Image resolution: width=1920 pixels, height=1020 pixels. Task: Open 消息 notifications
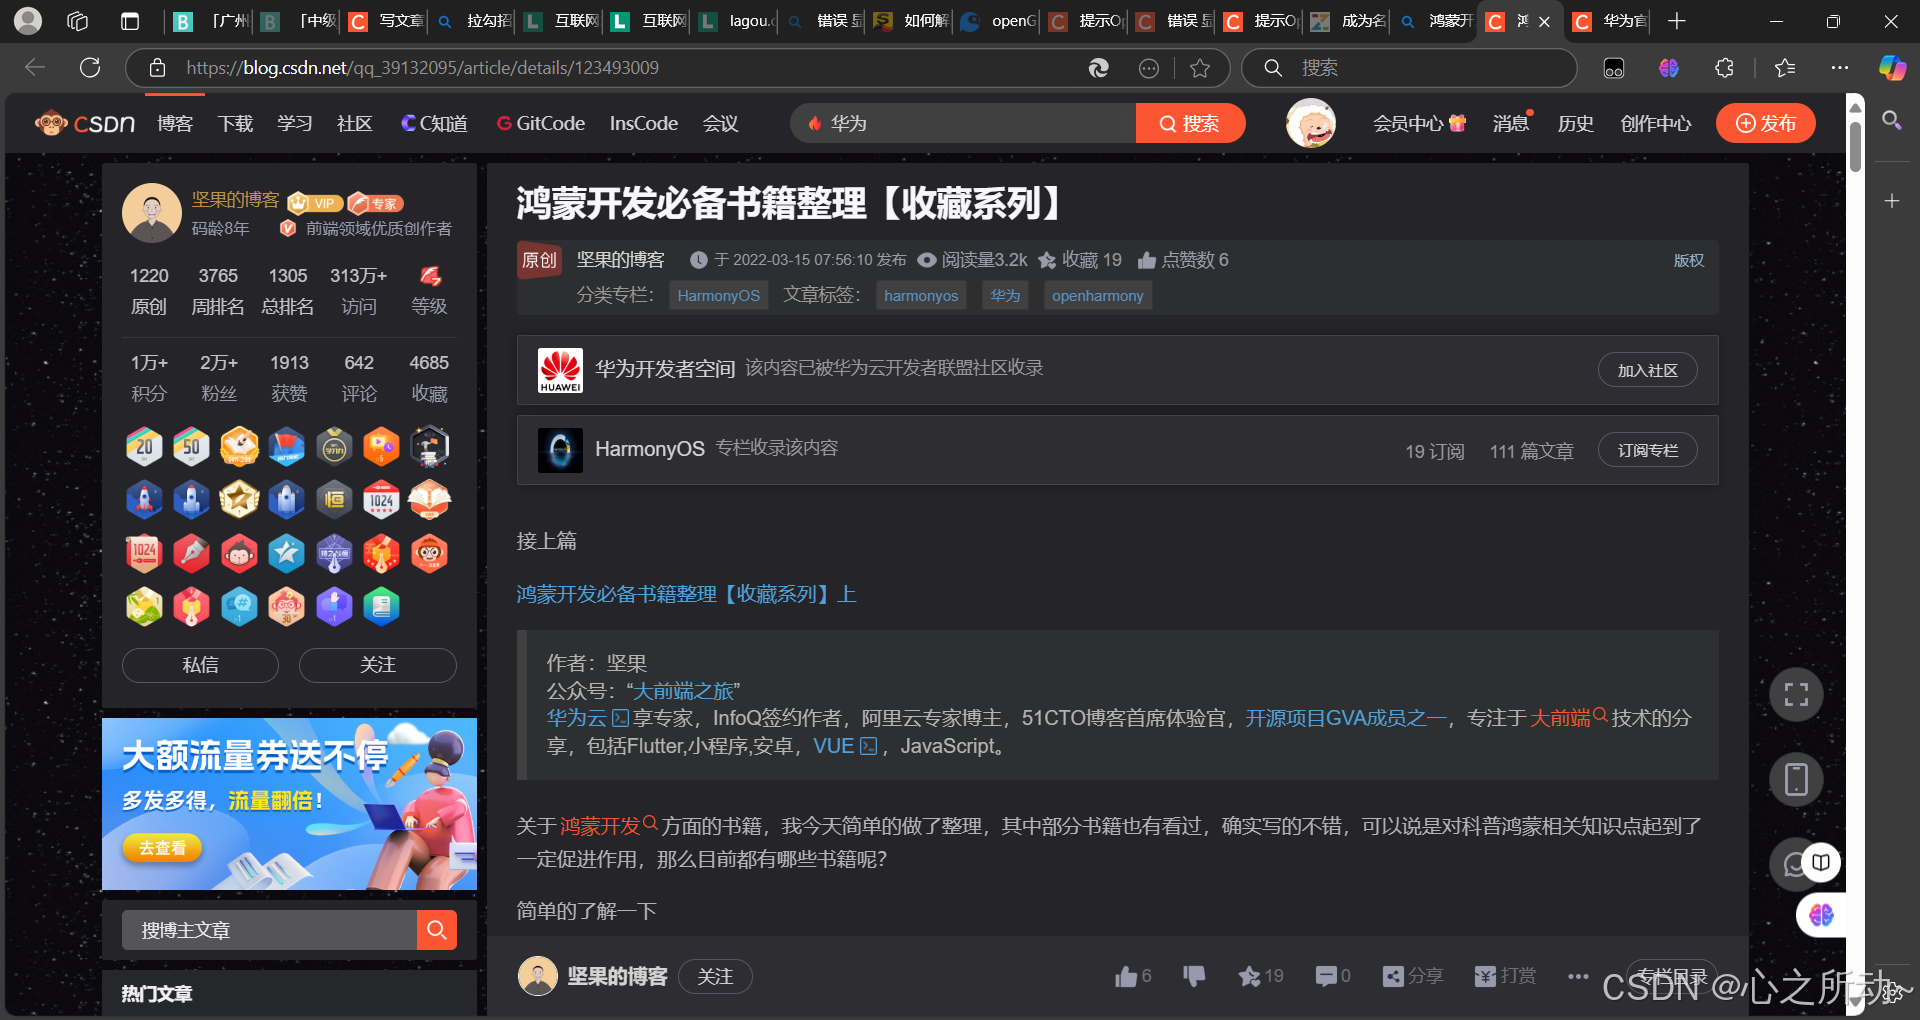click(1511, 123)
